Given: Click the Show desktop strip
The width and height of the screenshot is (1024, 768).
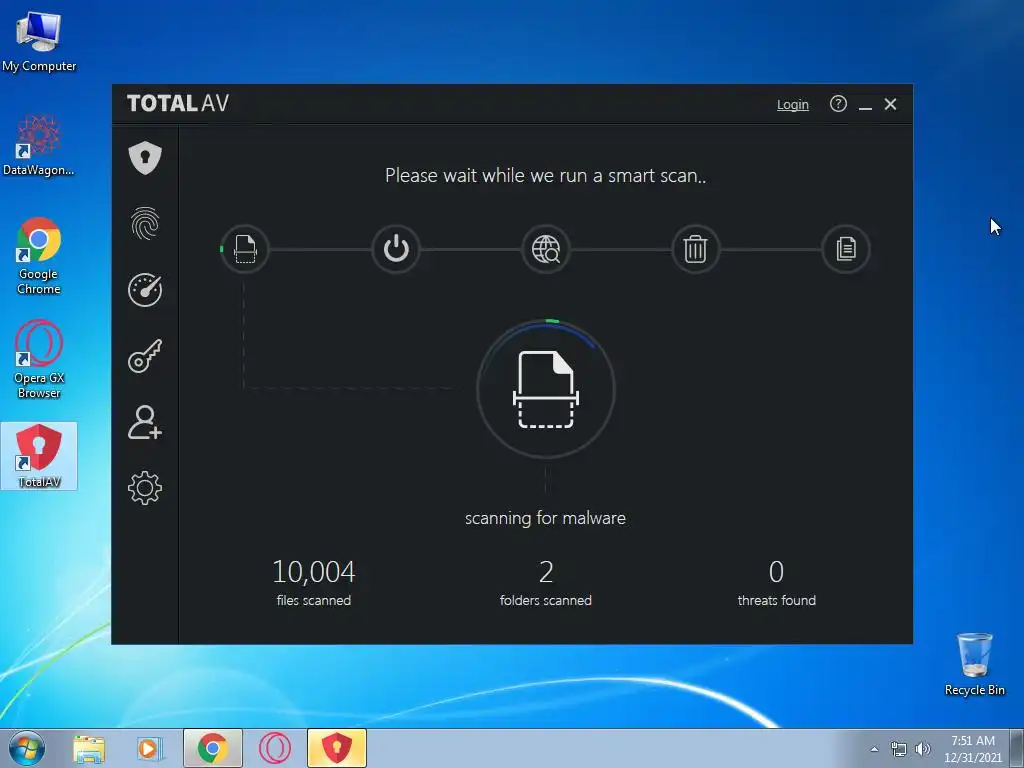Looking at the screenshot, I should pyautogui.click(x=1017, y=748).
